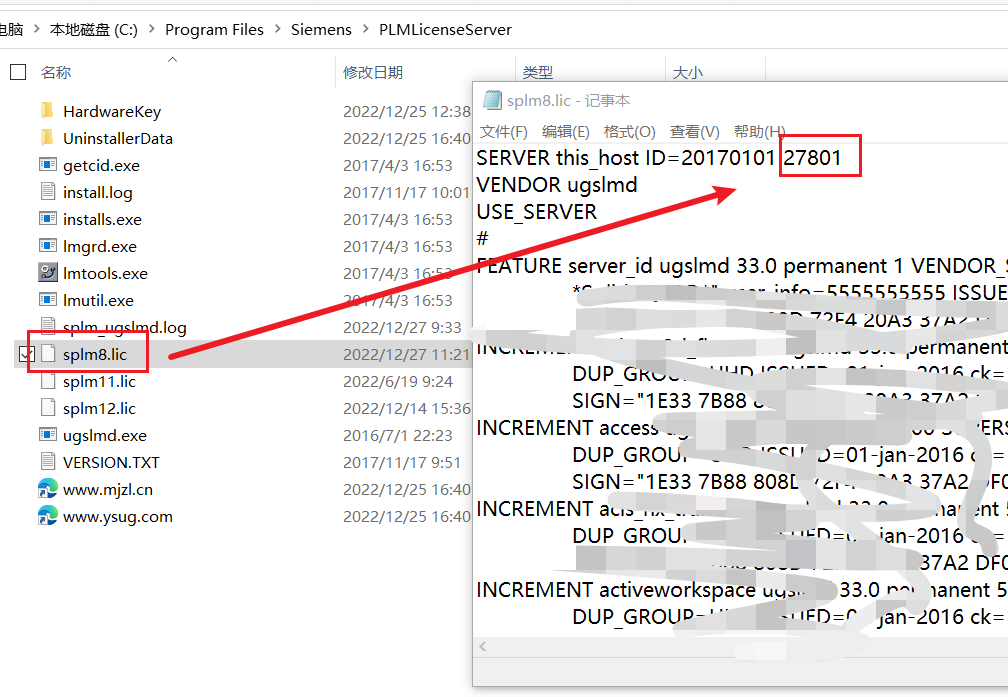
Task: Open the 格式(O) menu in Notepad
Action: (x=629, y=132)
